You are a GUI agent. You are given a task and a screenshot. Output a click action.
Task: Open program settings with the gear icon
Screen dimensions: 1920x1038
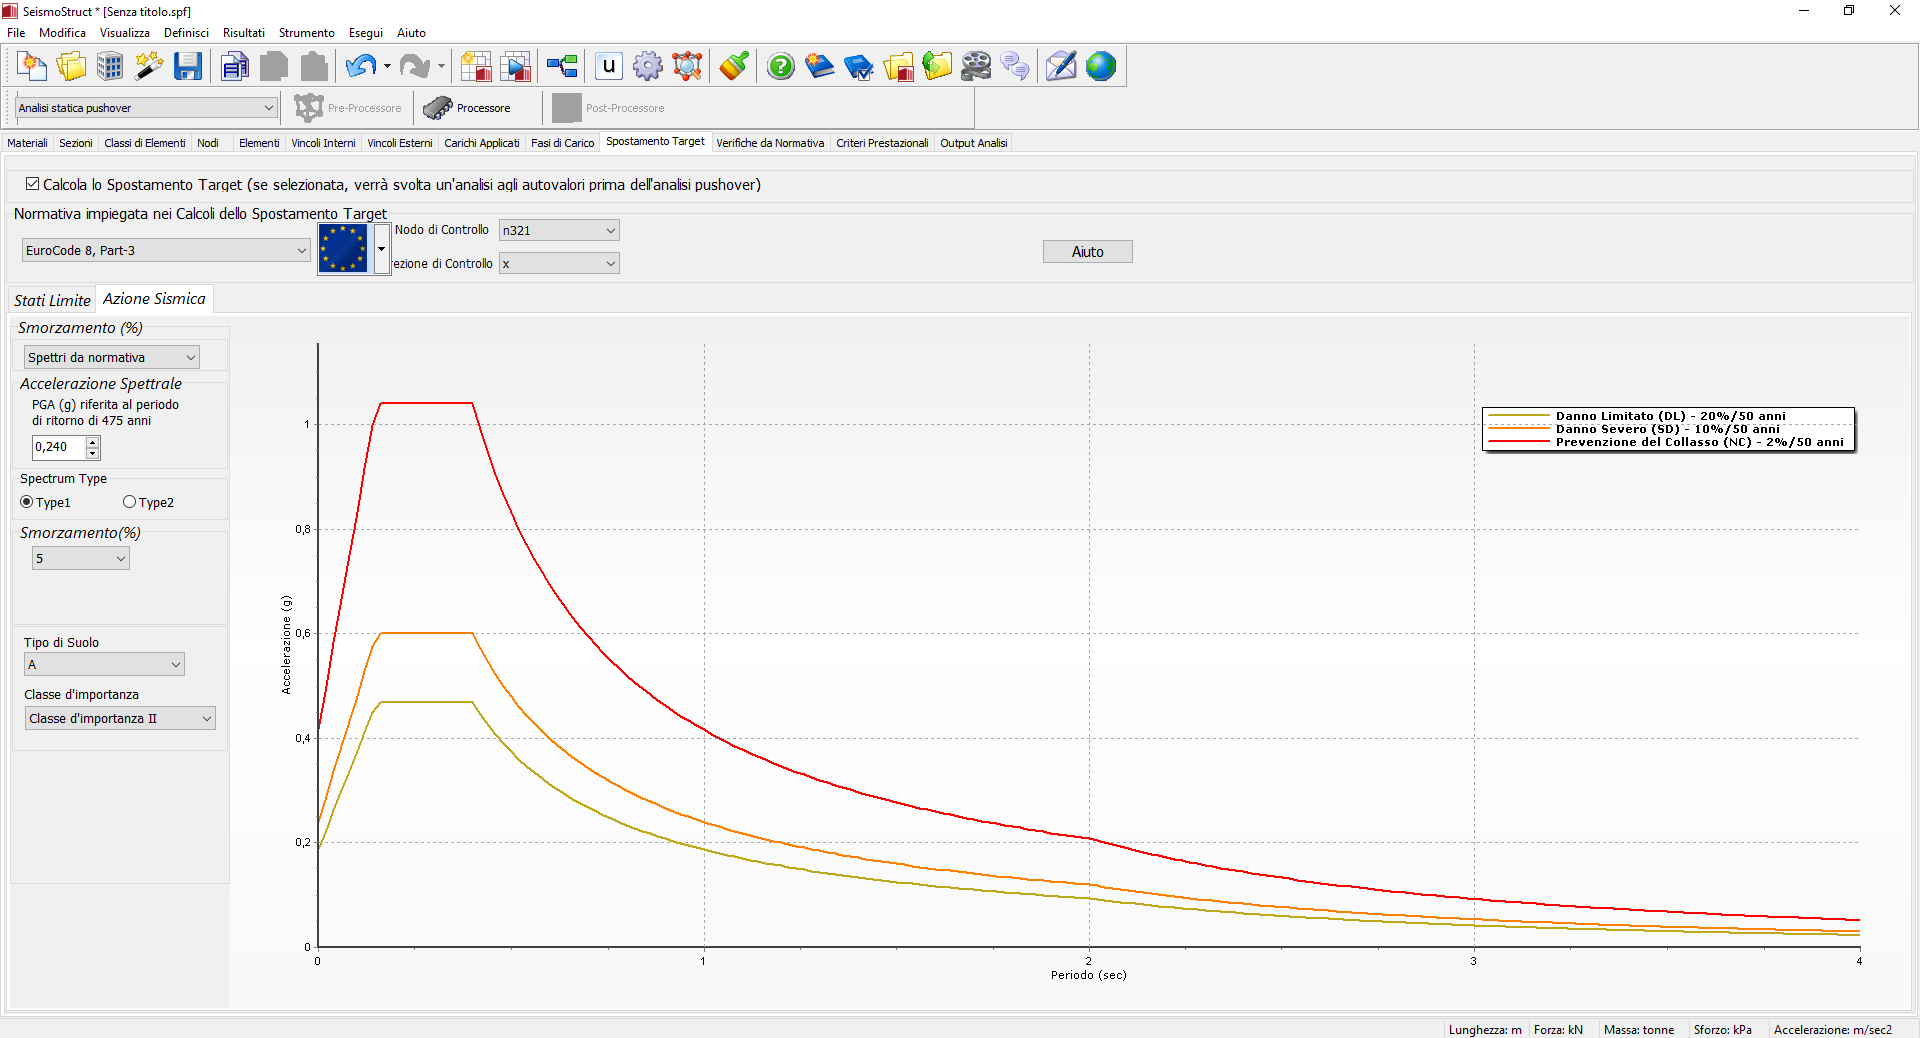tap(647, 67)
